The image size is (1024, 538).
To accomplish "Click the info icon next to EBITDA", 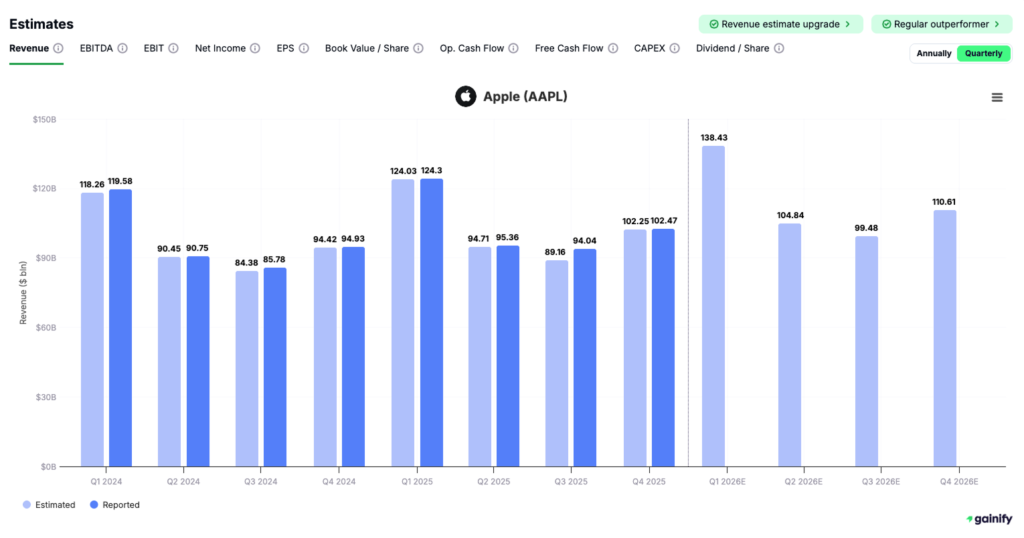I will 122,48.
